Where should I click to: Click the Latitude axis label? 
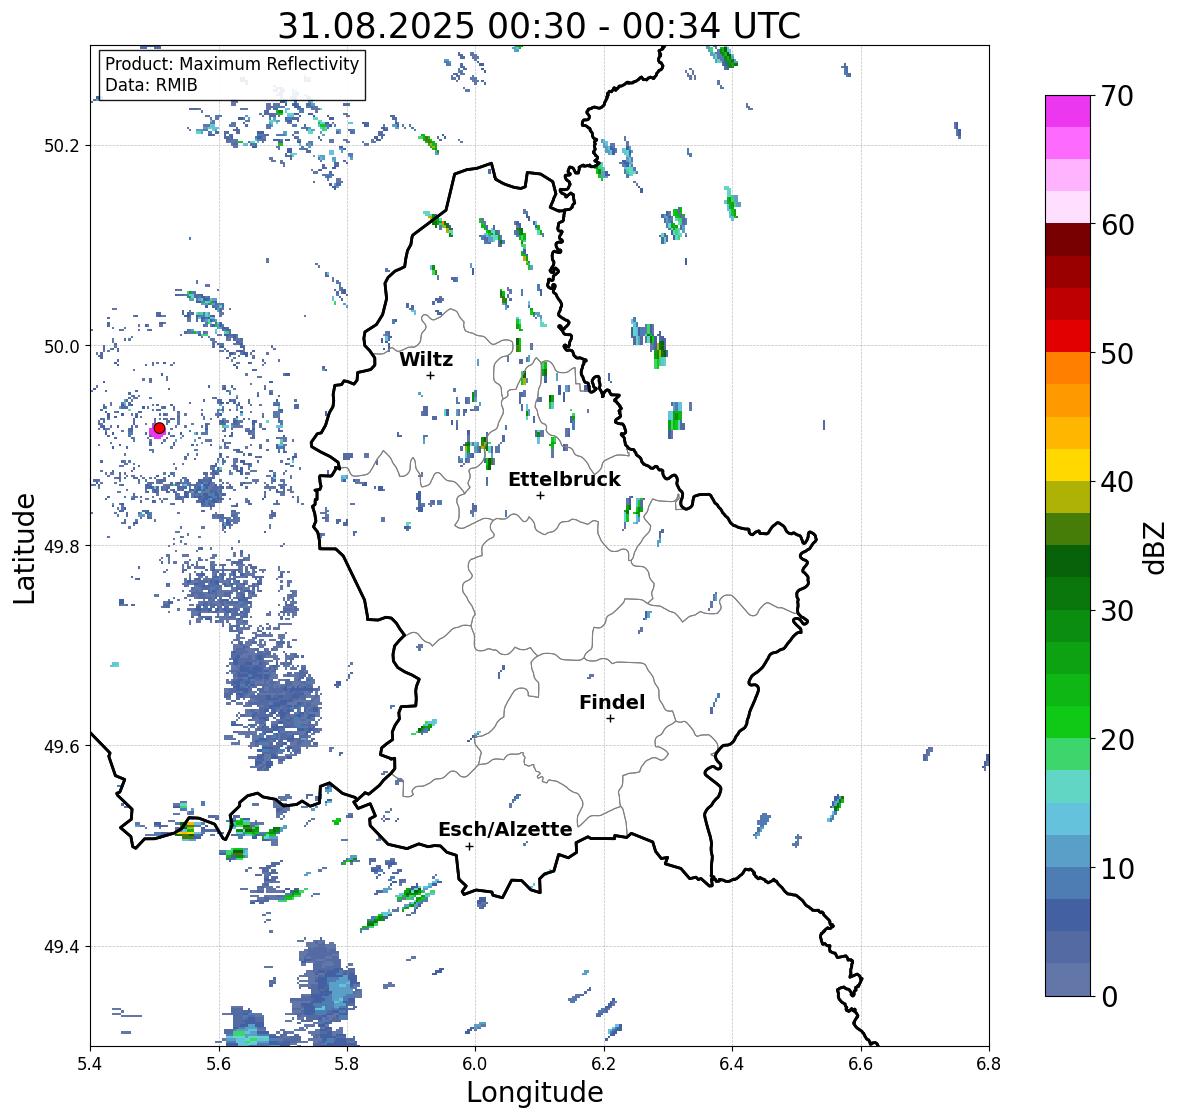tap(24, 548)
